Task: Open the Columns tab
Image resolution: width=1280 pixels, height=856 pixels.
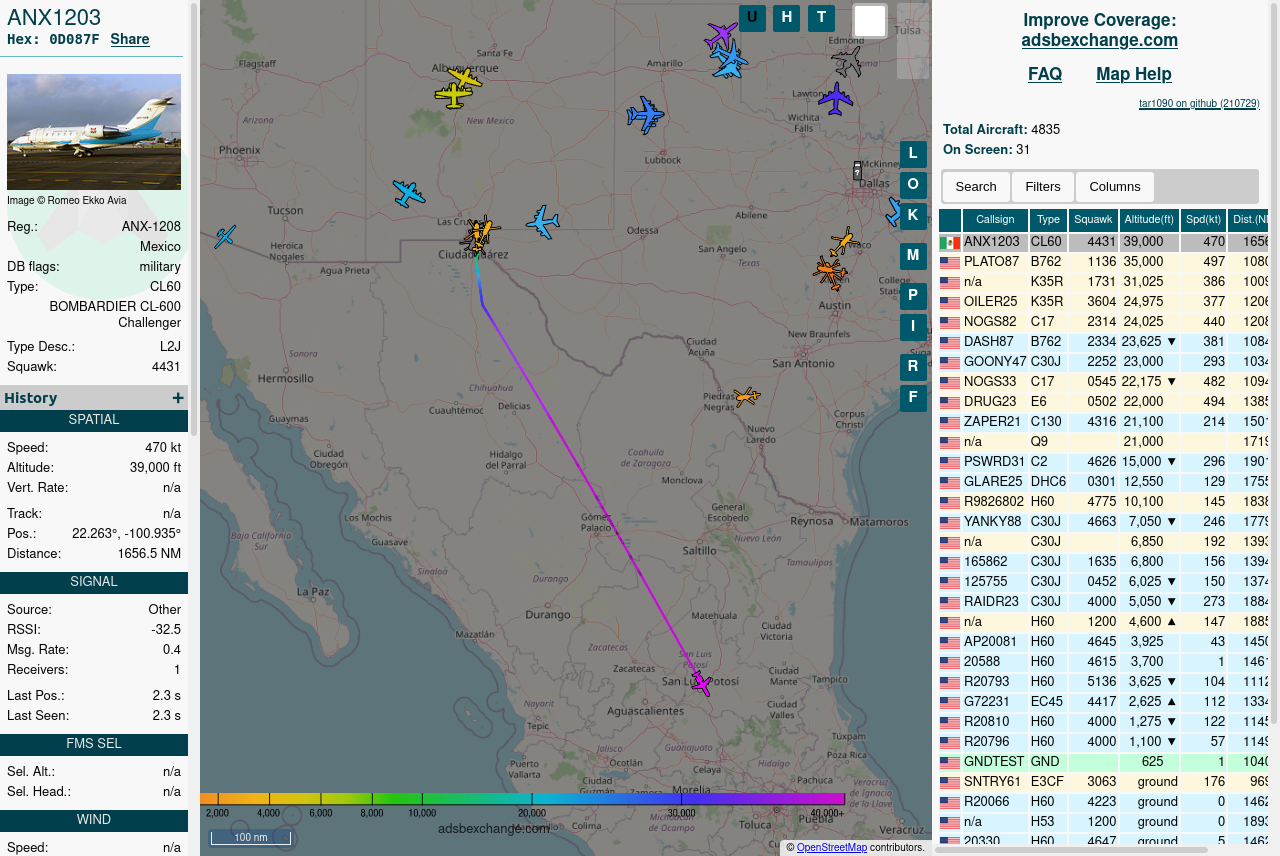Action: point(1115,187)
